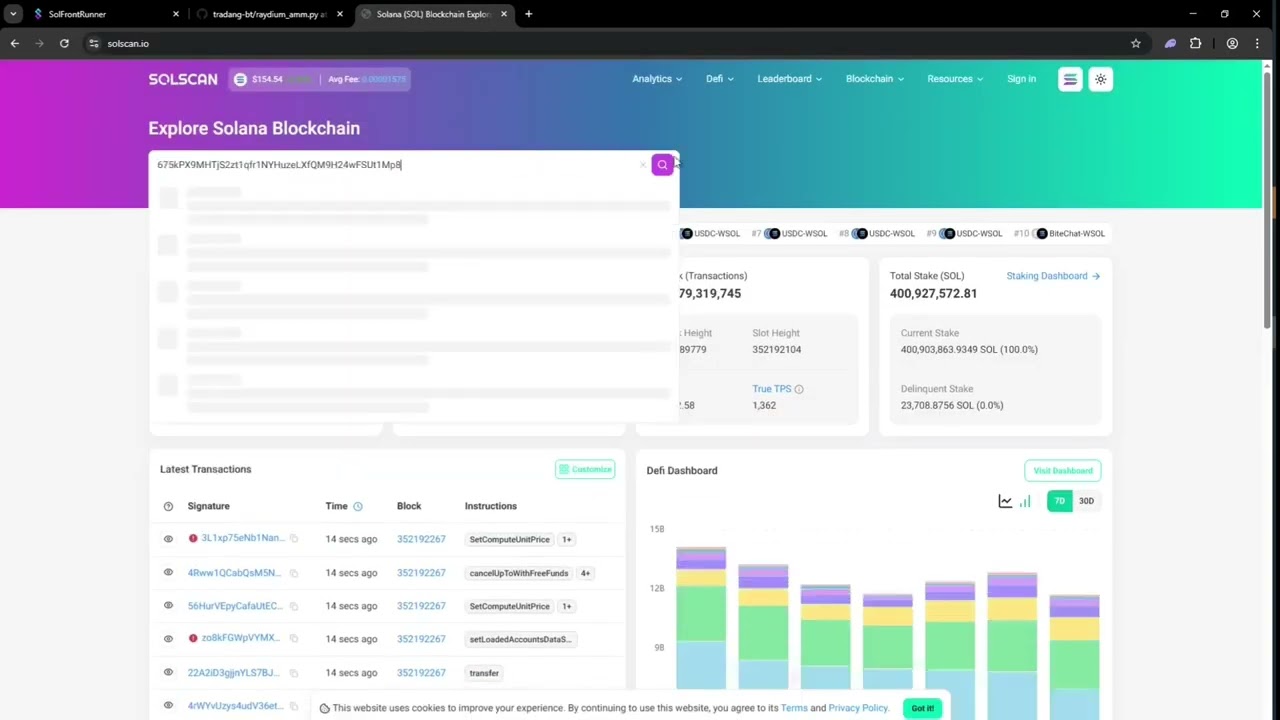Click the #10 BiteChat-WSOL pair
1280x720 pixels.
click(1059, 233)
